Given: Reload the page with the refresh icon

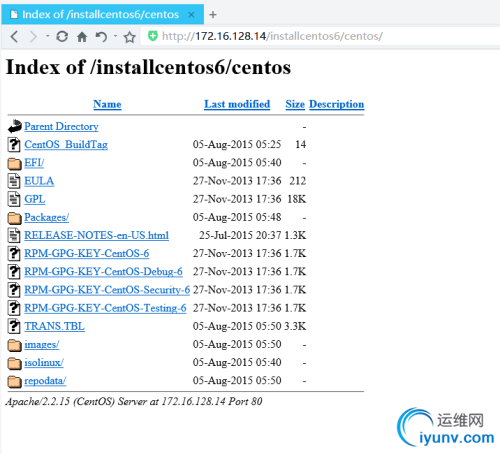Looking at the screenshot, I should tap(62, 36).
